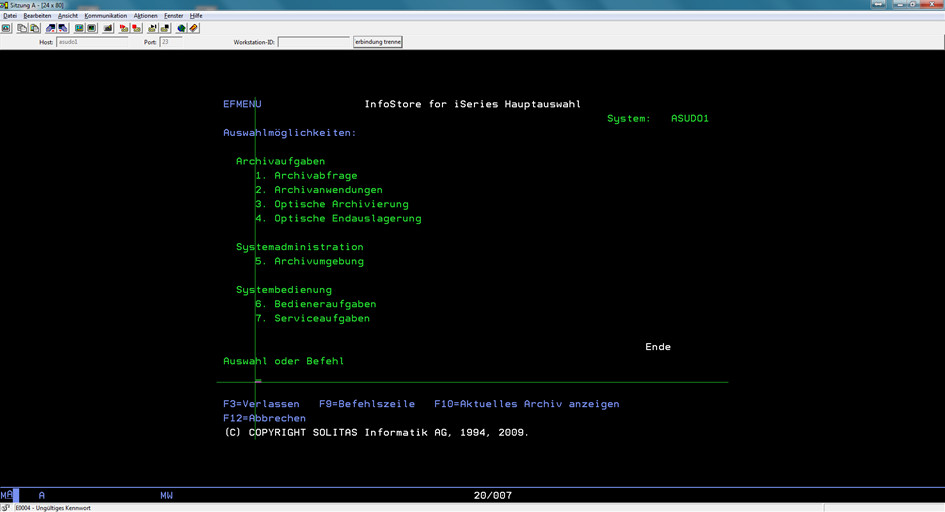Click the rightmost toolbar icon after the globe

[x=194, y=28]
